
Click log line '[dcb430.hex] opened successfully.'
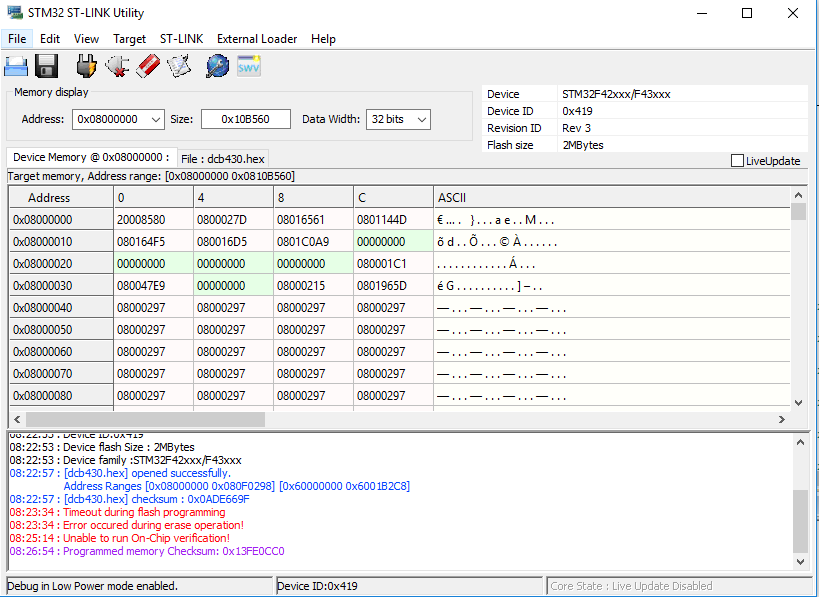147,473
